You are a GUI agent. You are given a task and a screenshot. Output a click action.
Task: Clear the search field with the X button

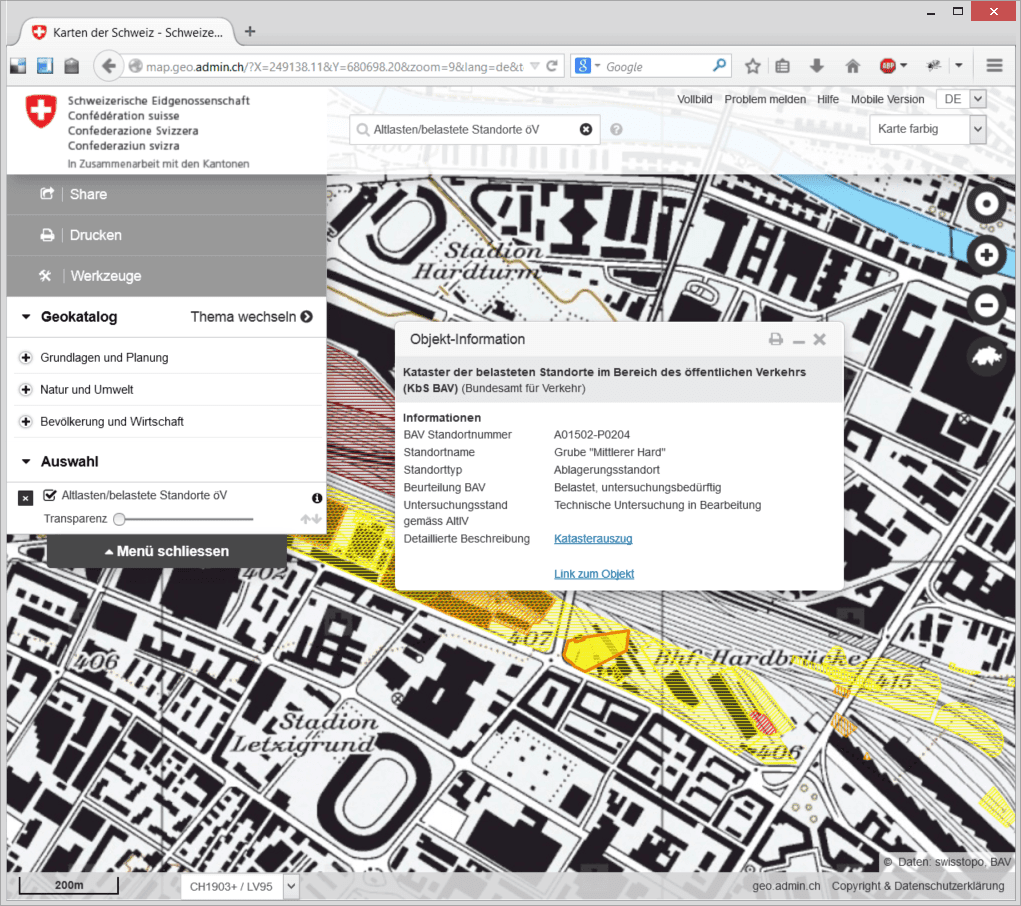[x=584, y=129]
